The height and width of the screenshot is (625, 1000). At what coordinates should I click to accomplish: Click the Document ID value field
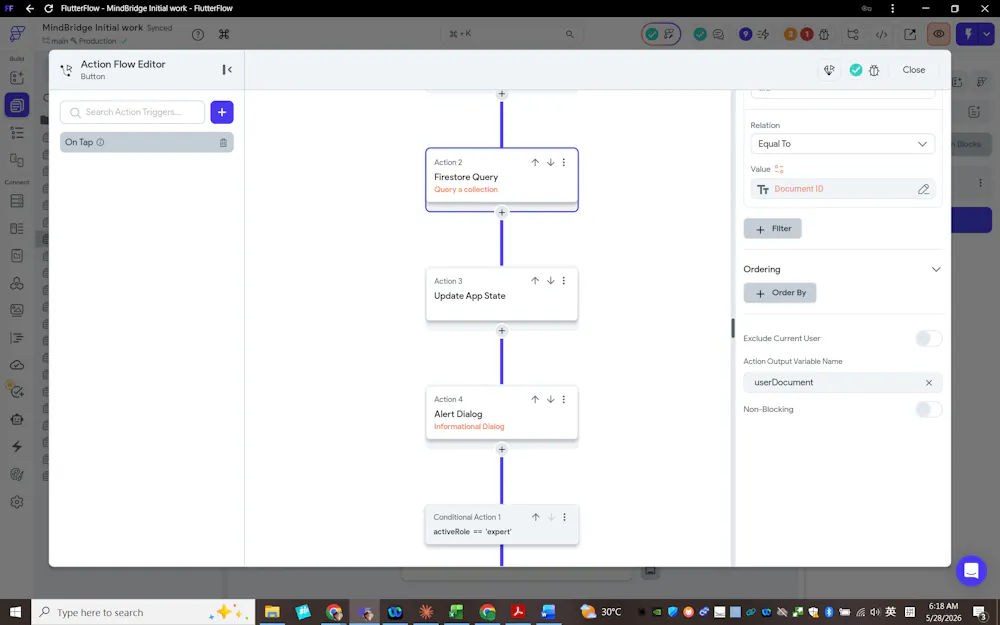[x=842, y=189]
